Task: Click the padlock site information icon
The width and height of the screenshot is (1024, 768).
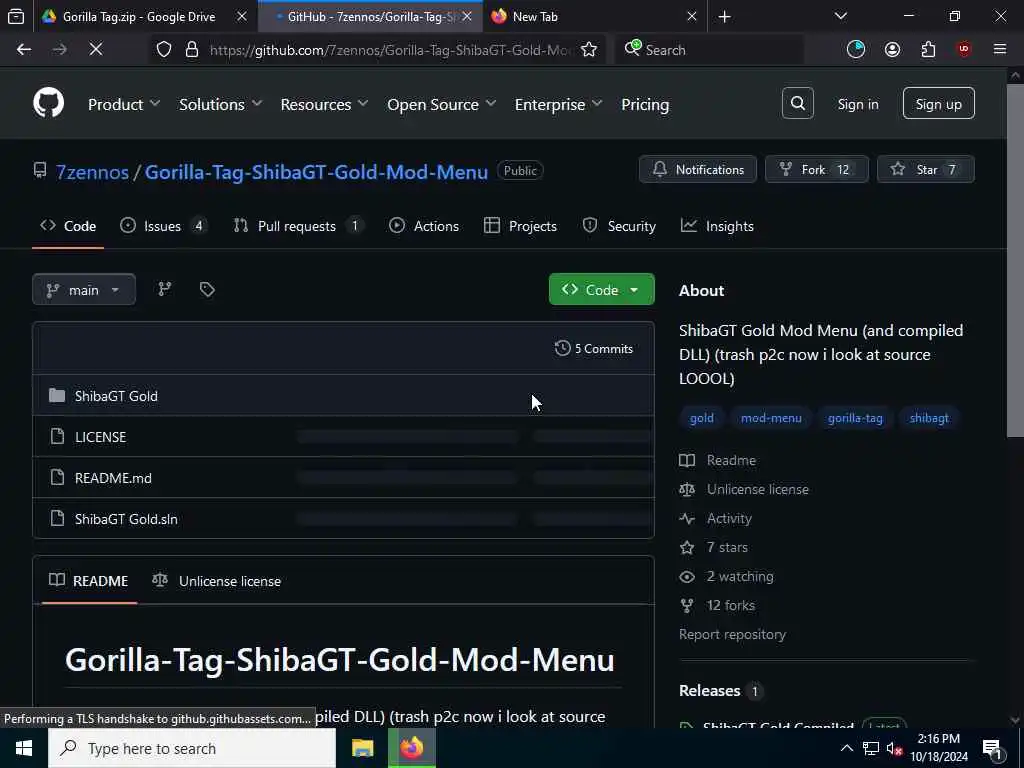Action: click(191, 50)
